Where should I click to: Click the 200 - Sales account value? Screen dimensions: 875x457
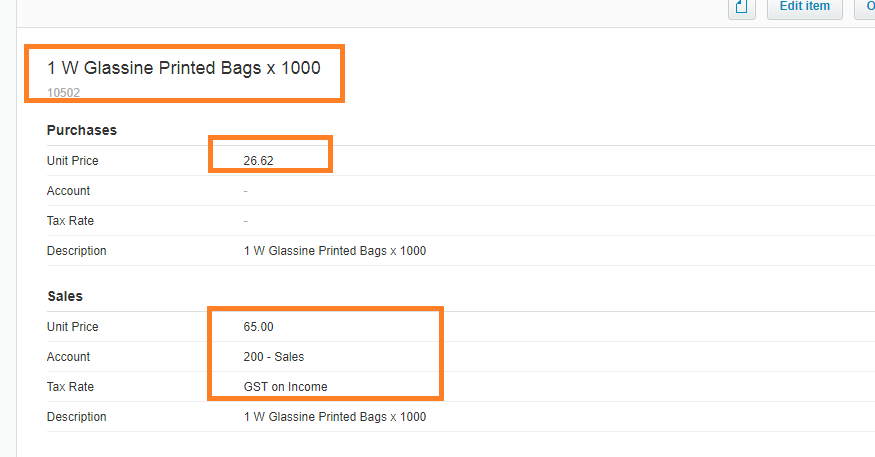(273, 357)
